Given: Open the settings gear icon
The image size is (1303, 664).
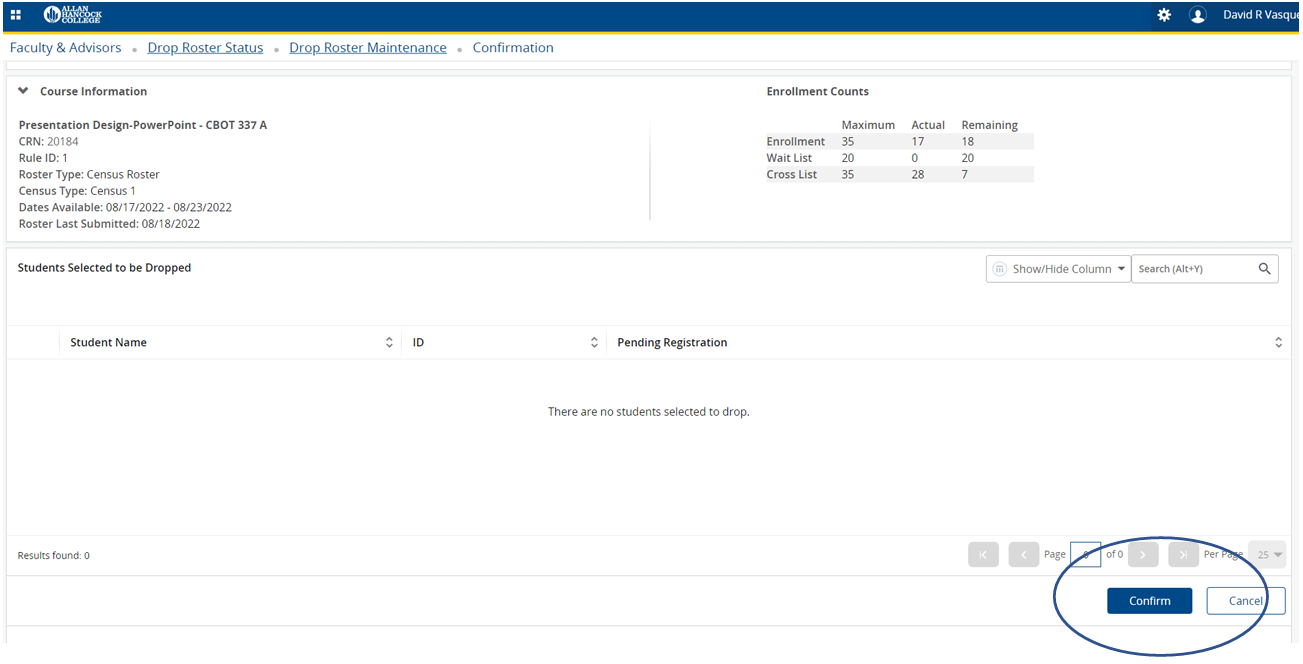Looking at the screenshot, I should pyautogui.click(x=1164, y=15).
